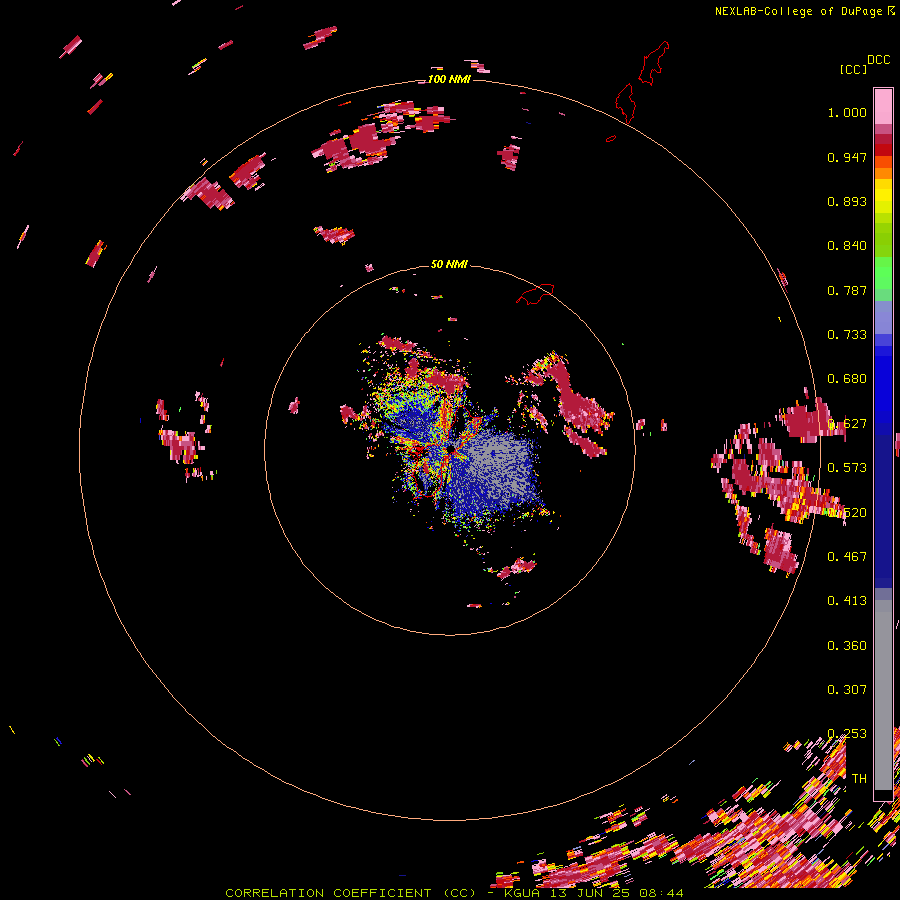Click the 0.307 scale value

pyautogui.click(x=847, y=690)
